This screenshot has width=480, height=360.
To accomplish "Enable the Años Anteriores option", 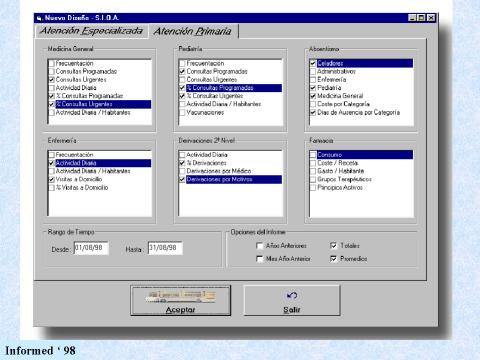I will pos(259,246).
